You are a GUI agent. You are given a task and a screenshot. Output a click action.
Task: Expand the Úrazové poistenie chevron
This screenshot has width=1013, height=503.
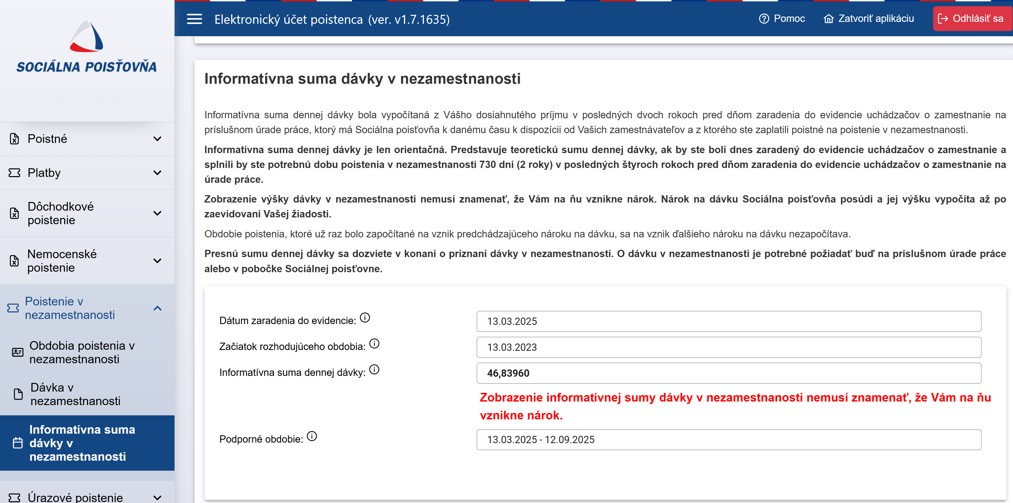(x=157, y=497)
